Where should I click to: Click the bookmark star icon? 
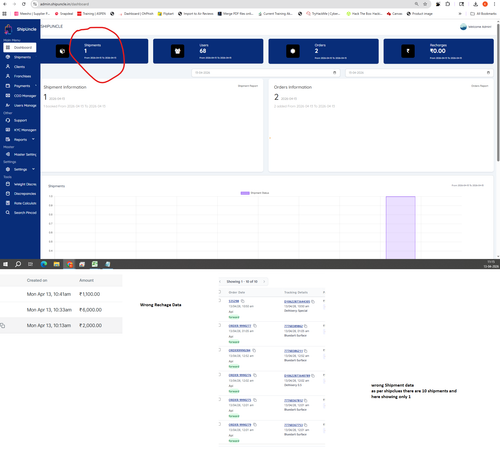click(x=425, y=4)
